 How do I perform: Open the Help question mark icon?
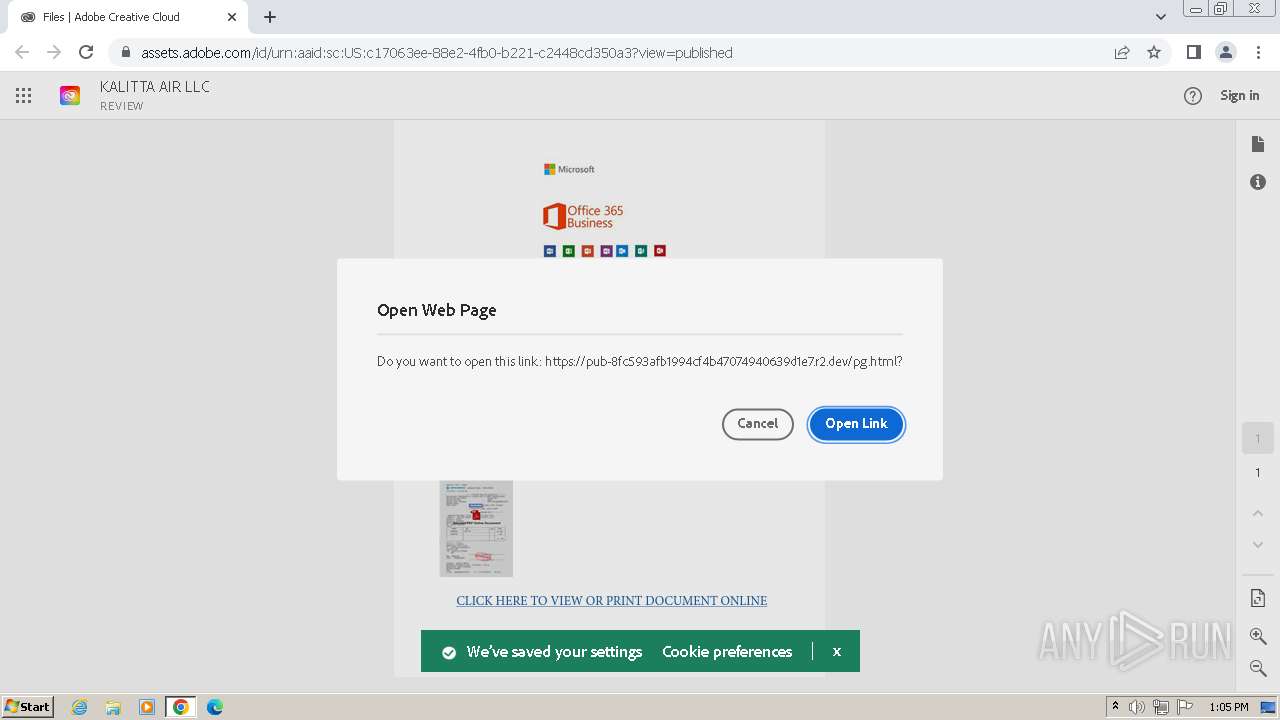1193,96
